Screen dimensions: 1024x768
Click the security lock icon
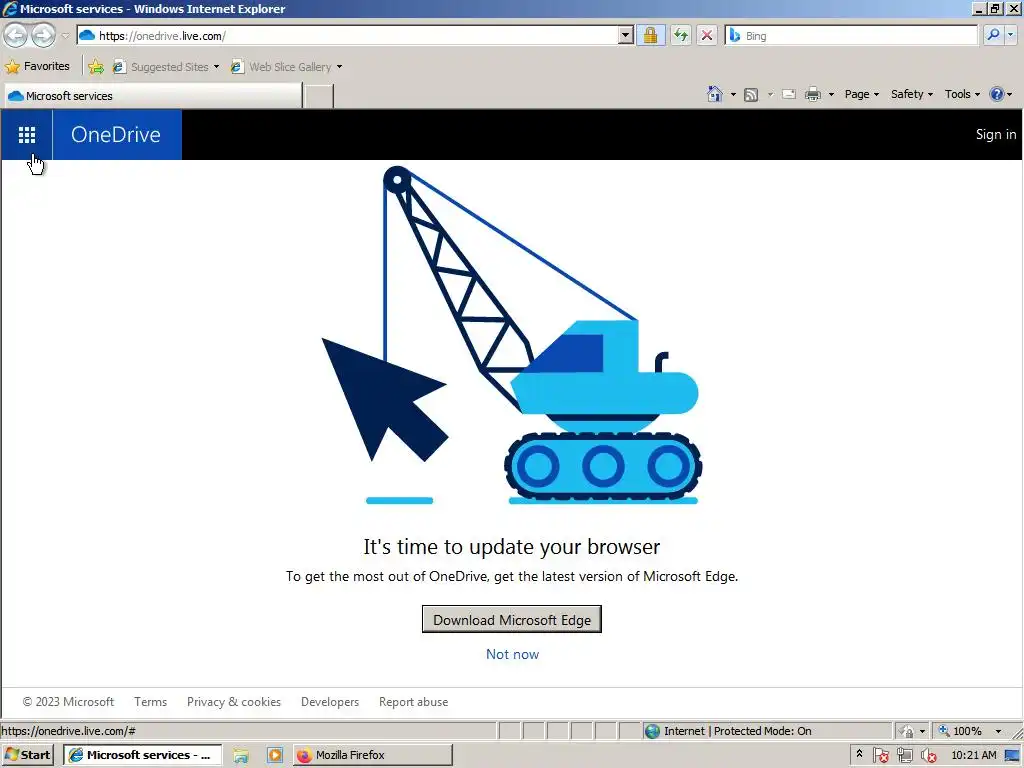coord(650,35)
